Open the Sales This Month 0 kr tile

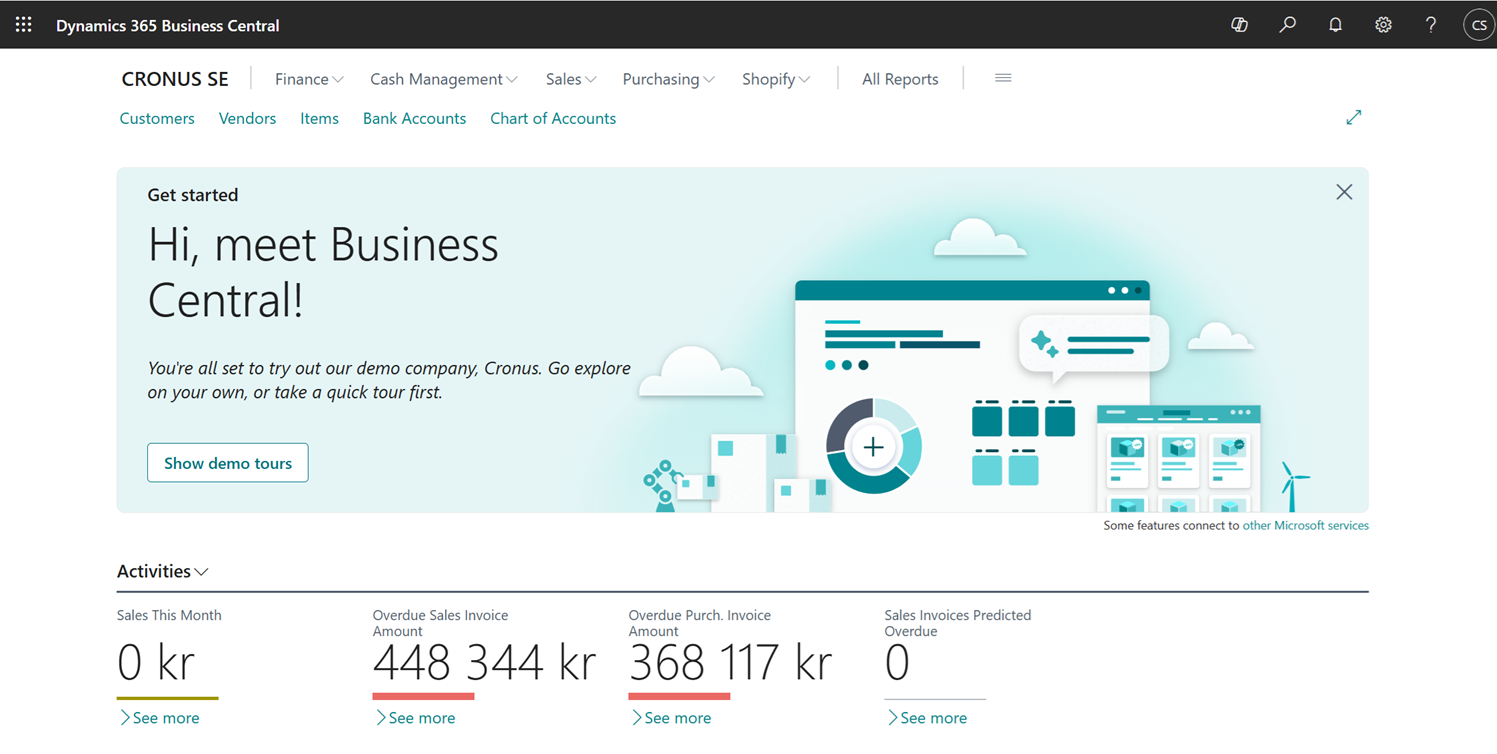pos(156,663)
